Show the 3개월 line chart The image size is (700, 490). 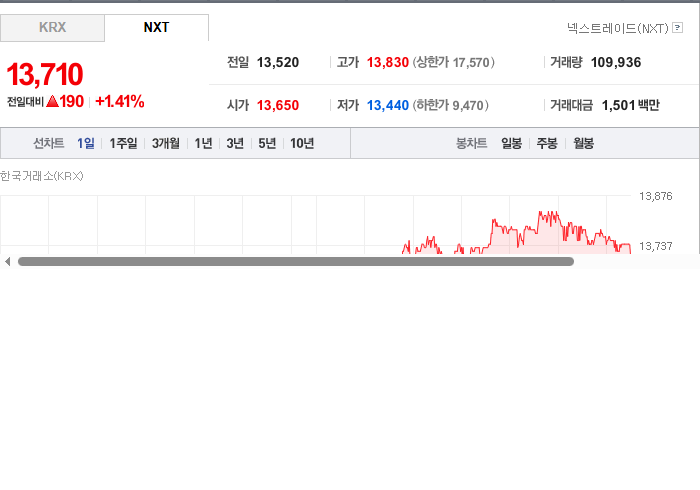[x=166, y=143]
